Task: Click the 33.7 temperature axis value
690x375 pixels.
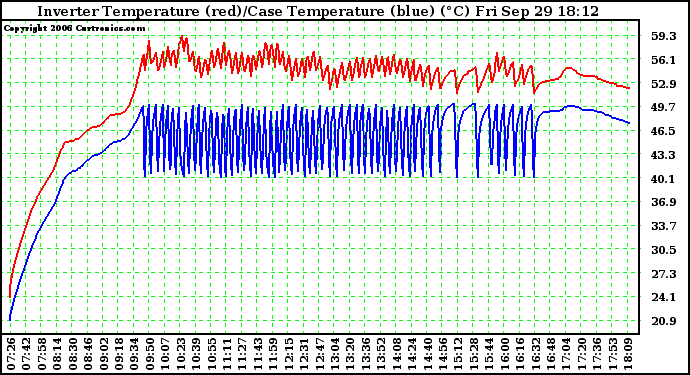Action: coord(664,226)
